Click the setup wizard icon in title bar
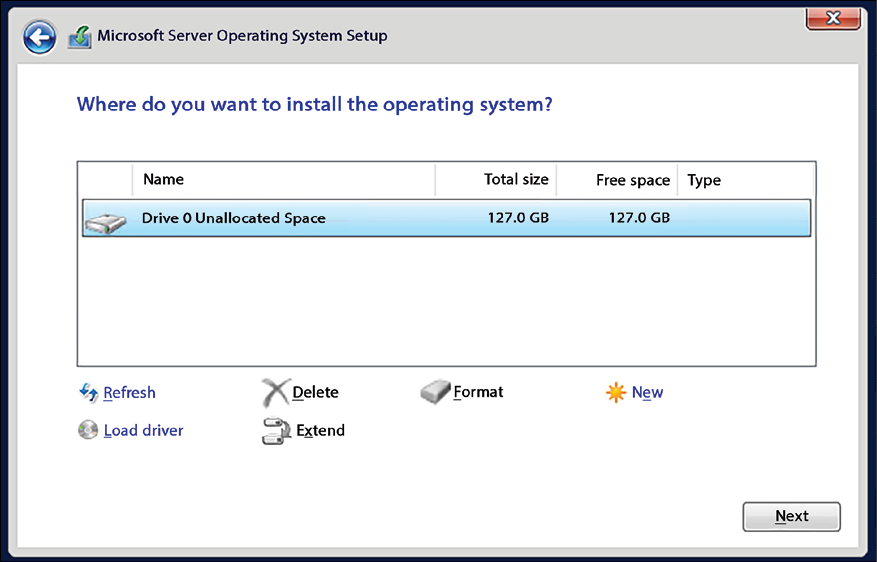 80,37
